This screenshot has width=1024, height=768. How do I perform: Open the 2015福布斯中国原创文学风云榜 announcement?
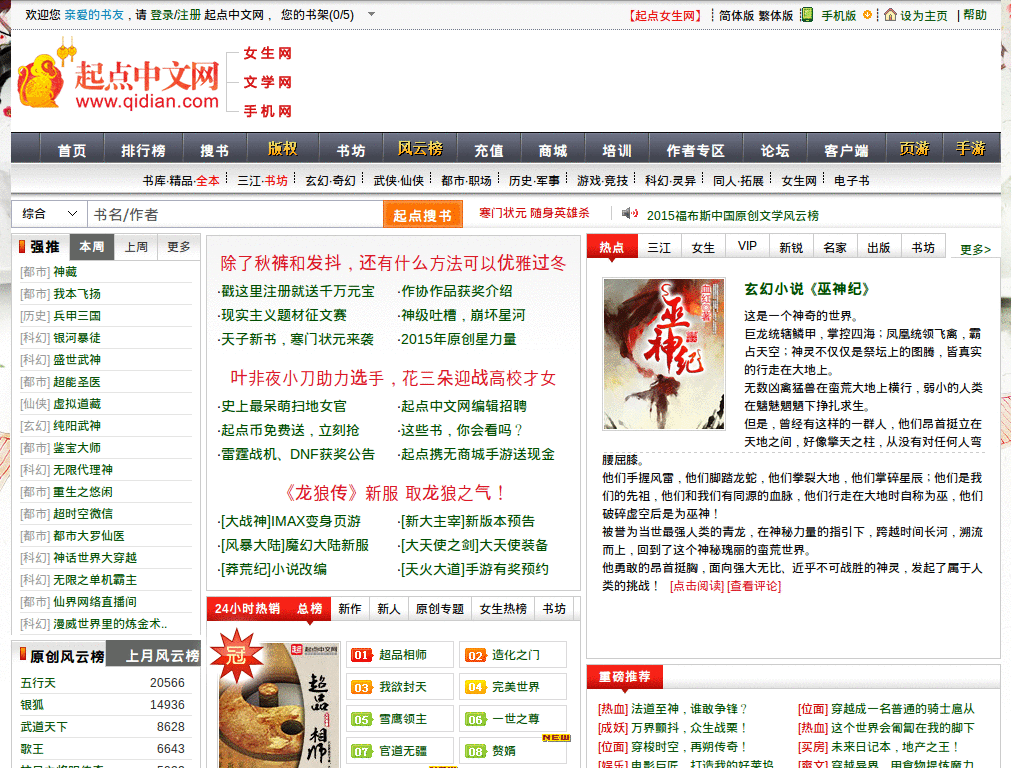(733, 216)
